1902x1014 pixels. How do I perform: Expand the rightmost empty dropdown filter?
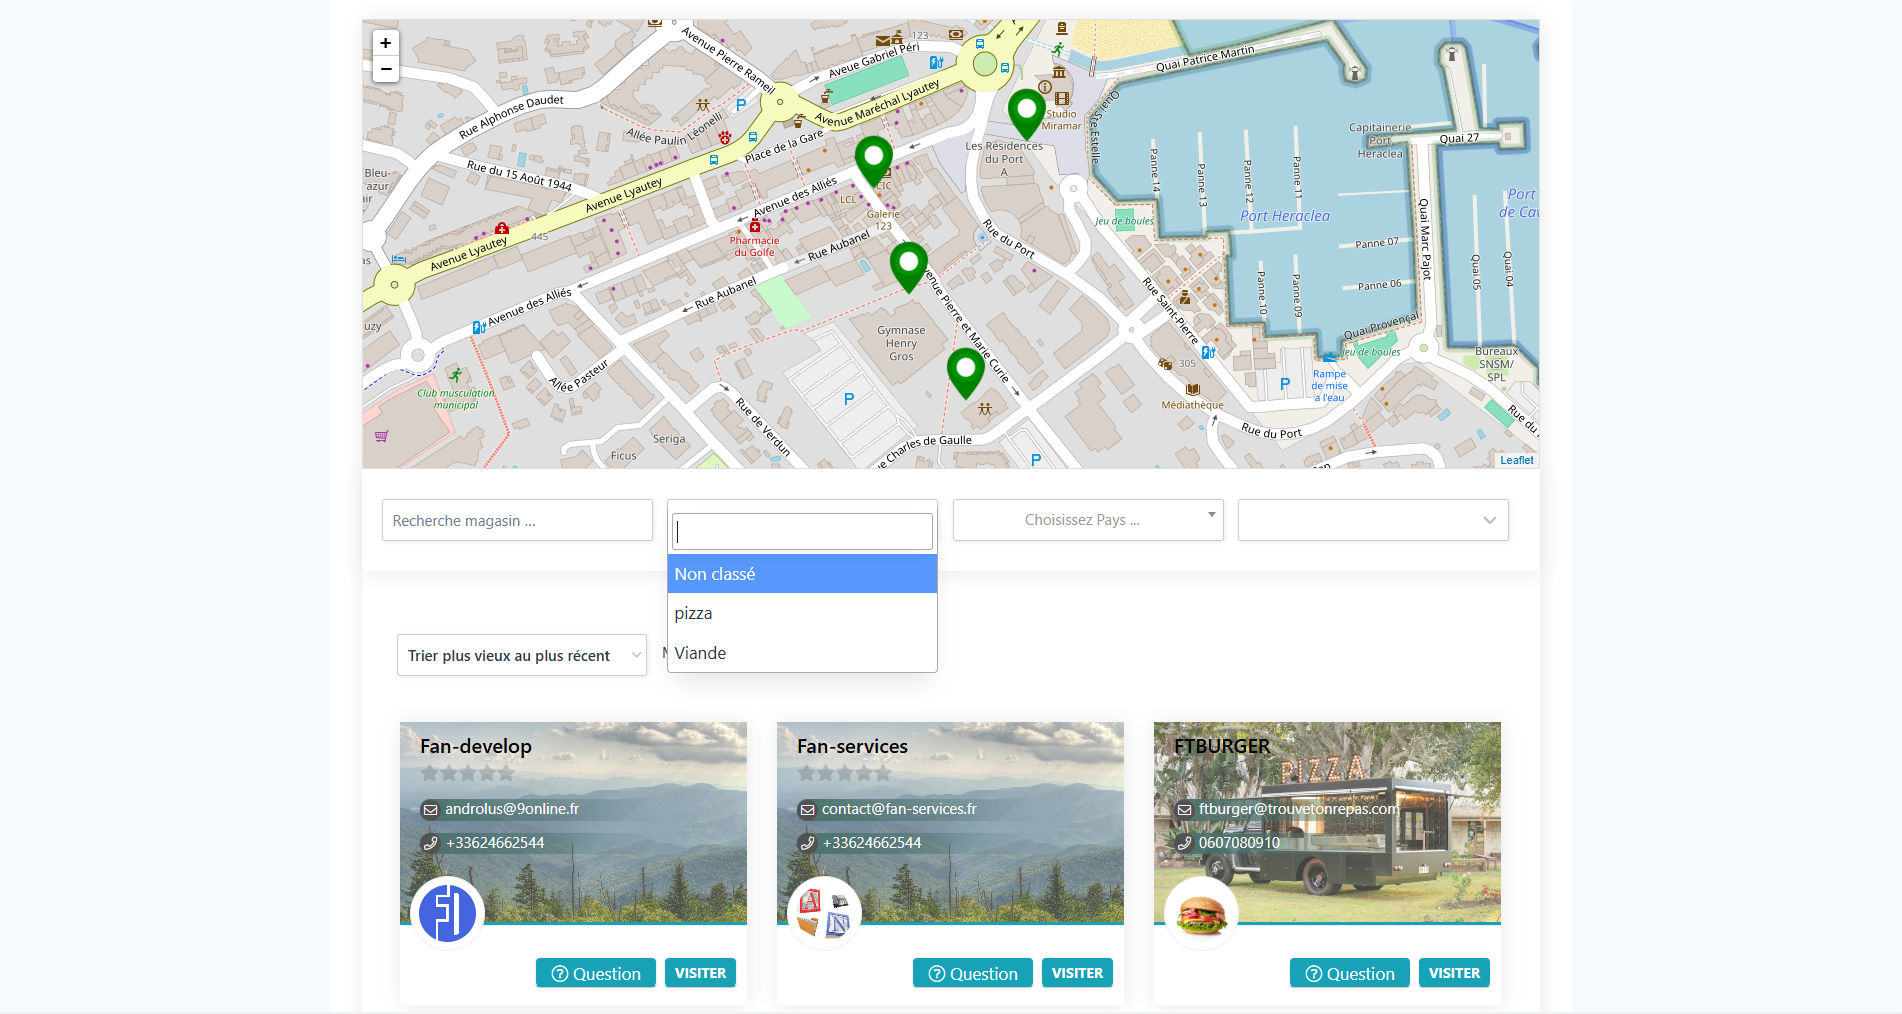click(1372, 520)
